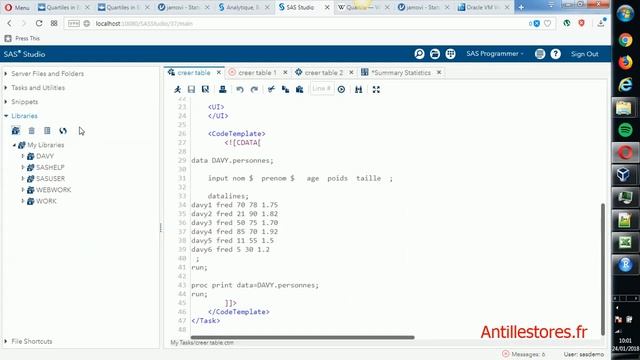Open the search icon in SAS header
Viewport: 640px width, 360px height.
click(419, 54)
